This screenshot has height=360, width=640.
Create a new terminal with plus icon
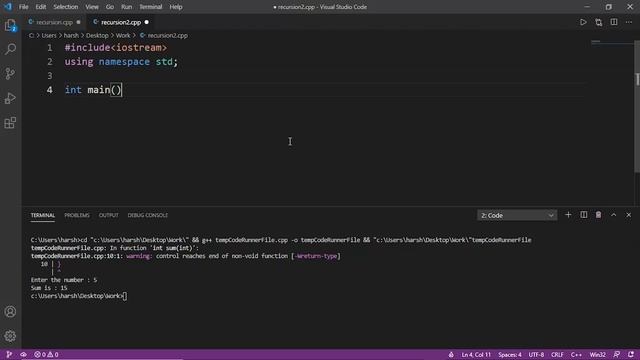click(x=568, y=215)
